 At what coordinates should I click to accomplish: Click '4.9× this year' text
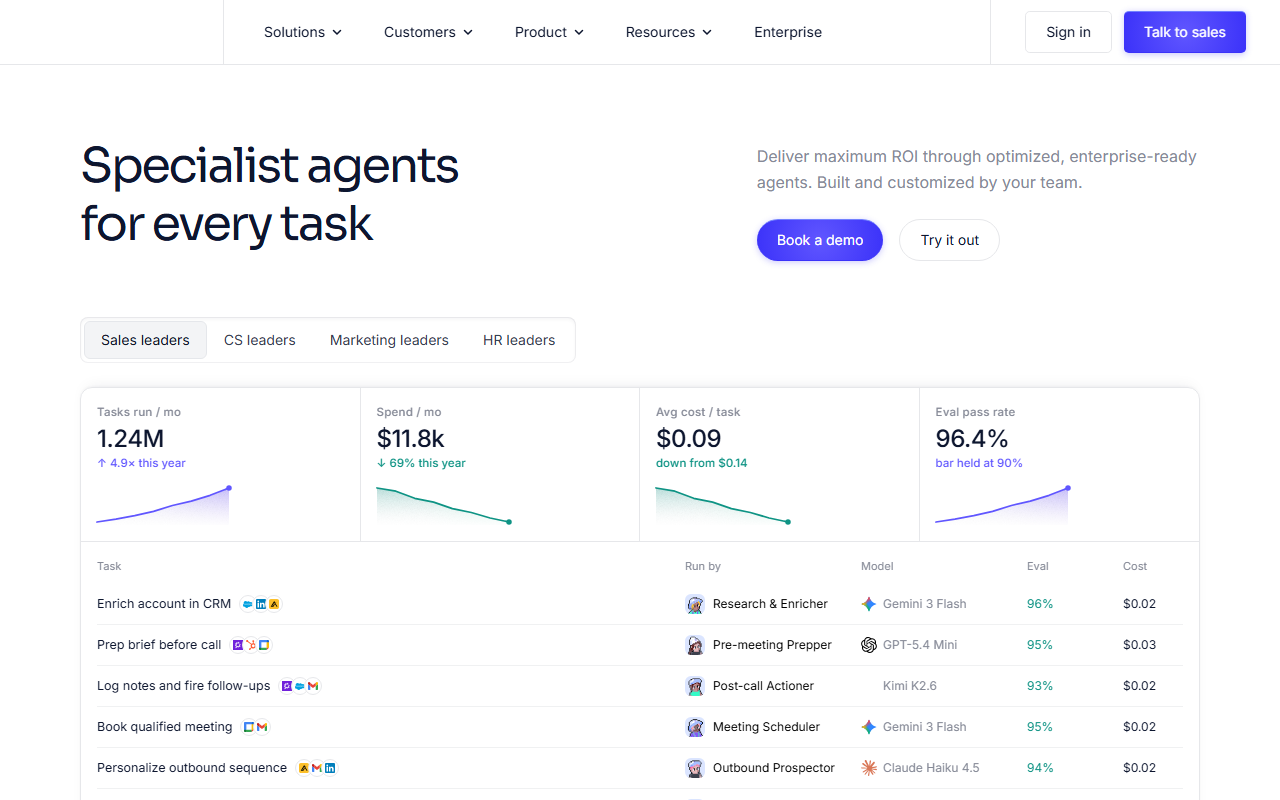coord(141,463)
